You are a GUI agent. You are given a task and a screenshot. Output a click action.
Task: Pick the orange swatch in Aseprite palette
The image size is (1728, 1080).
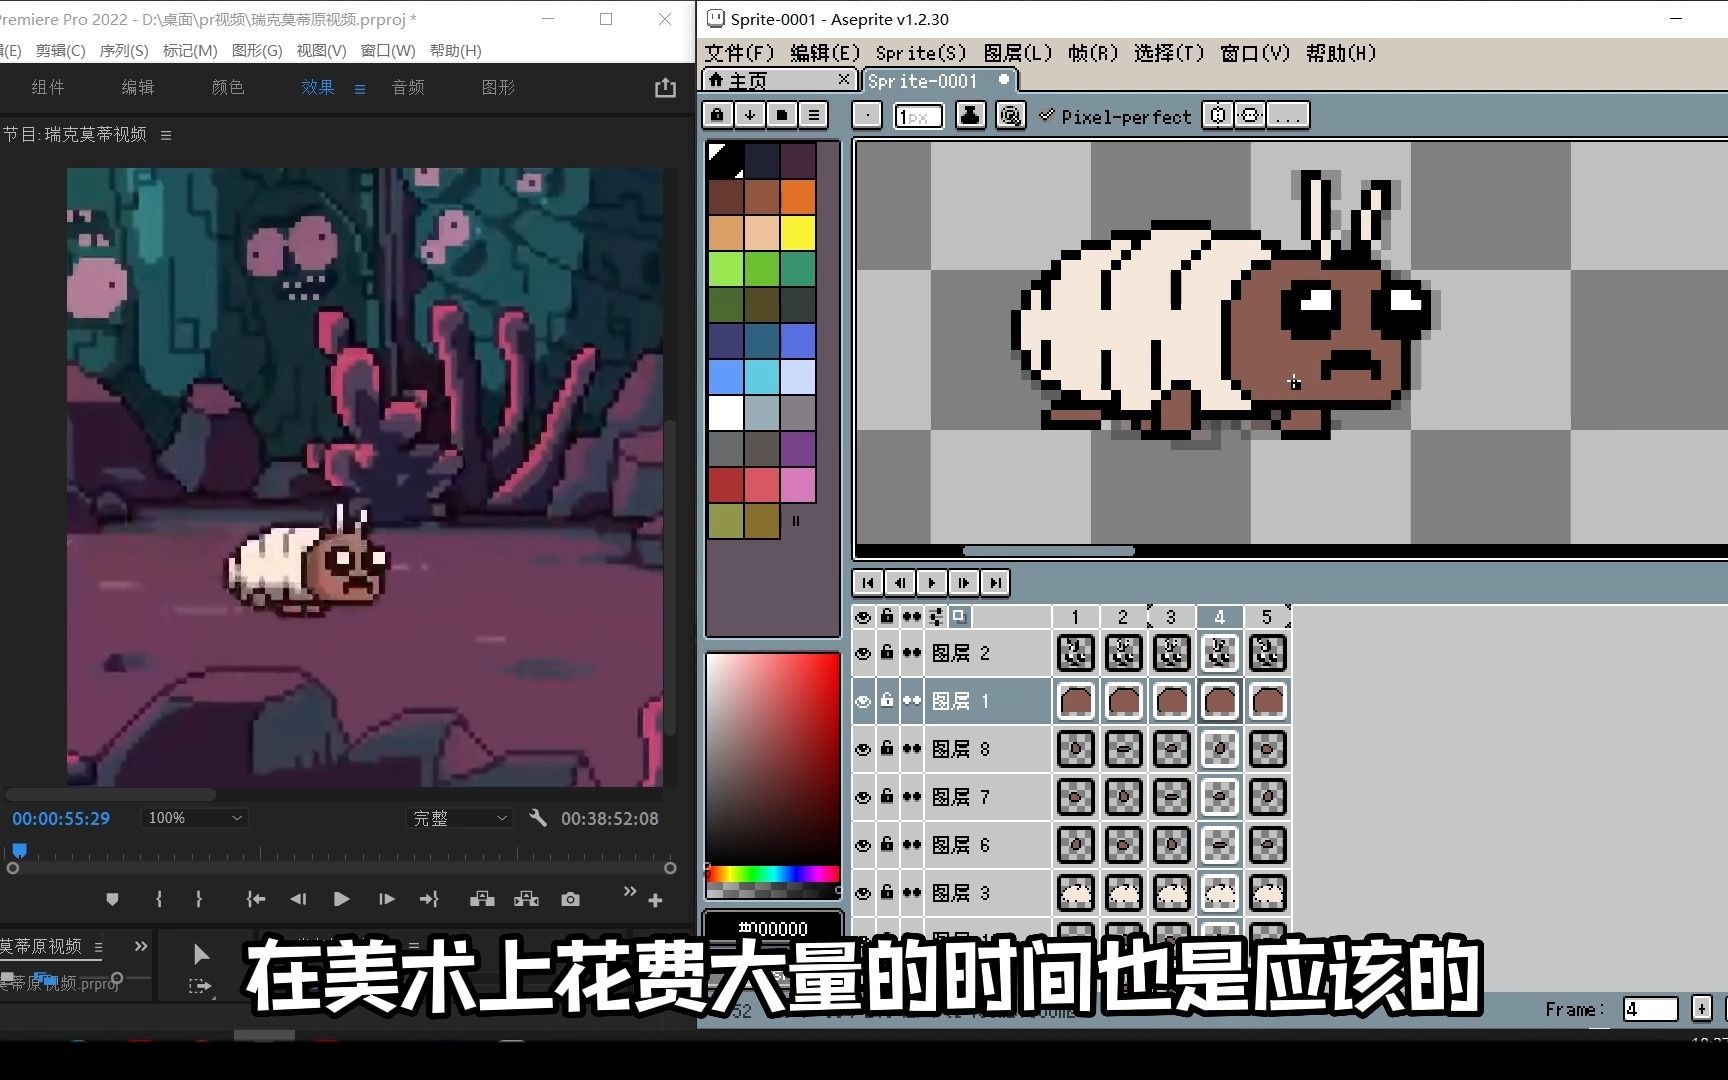click(798, 197)
